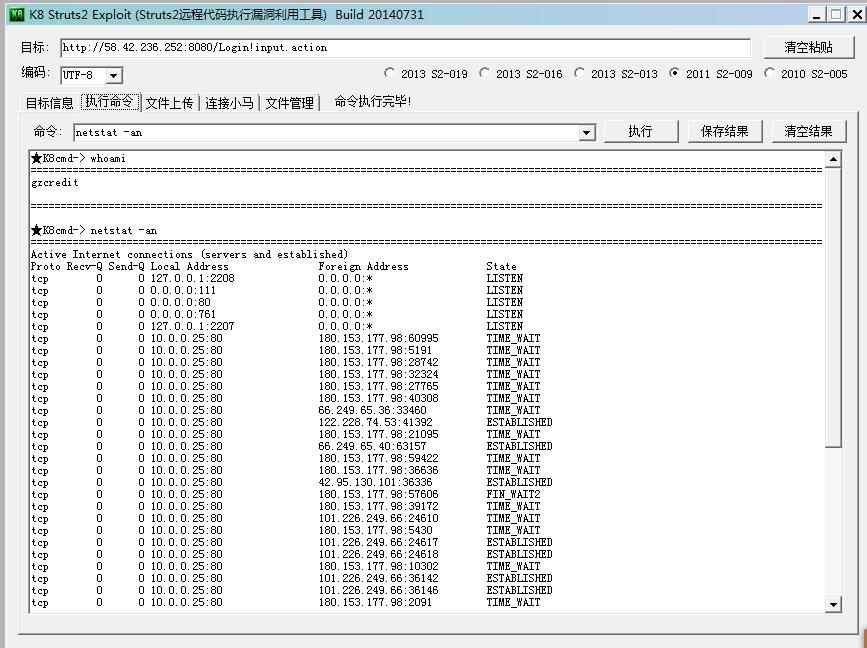Click foreign address 122.228.74.53:41392
This screenshot has height=648, width=867.
[375, 422]
